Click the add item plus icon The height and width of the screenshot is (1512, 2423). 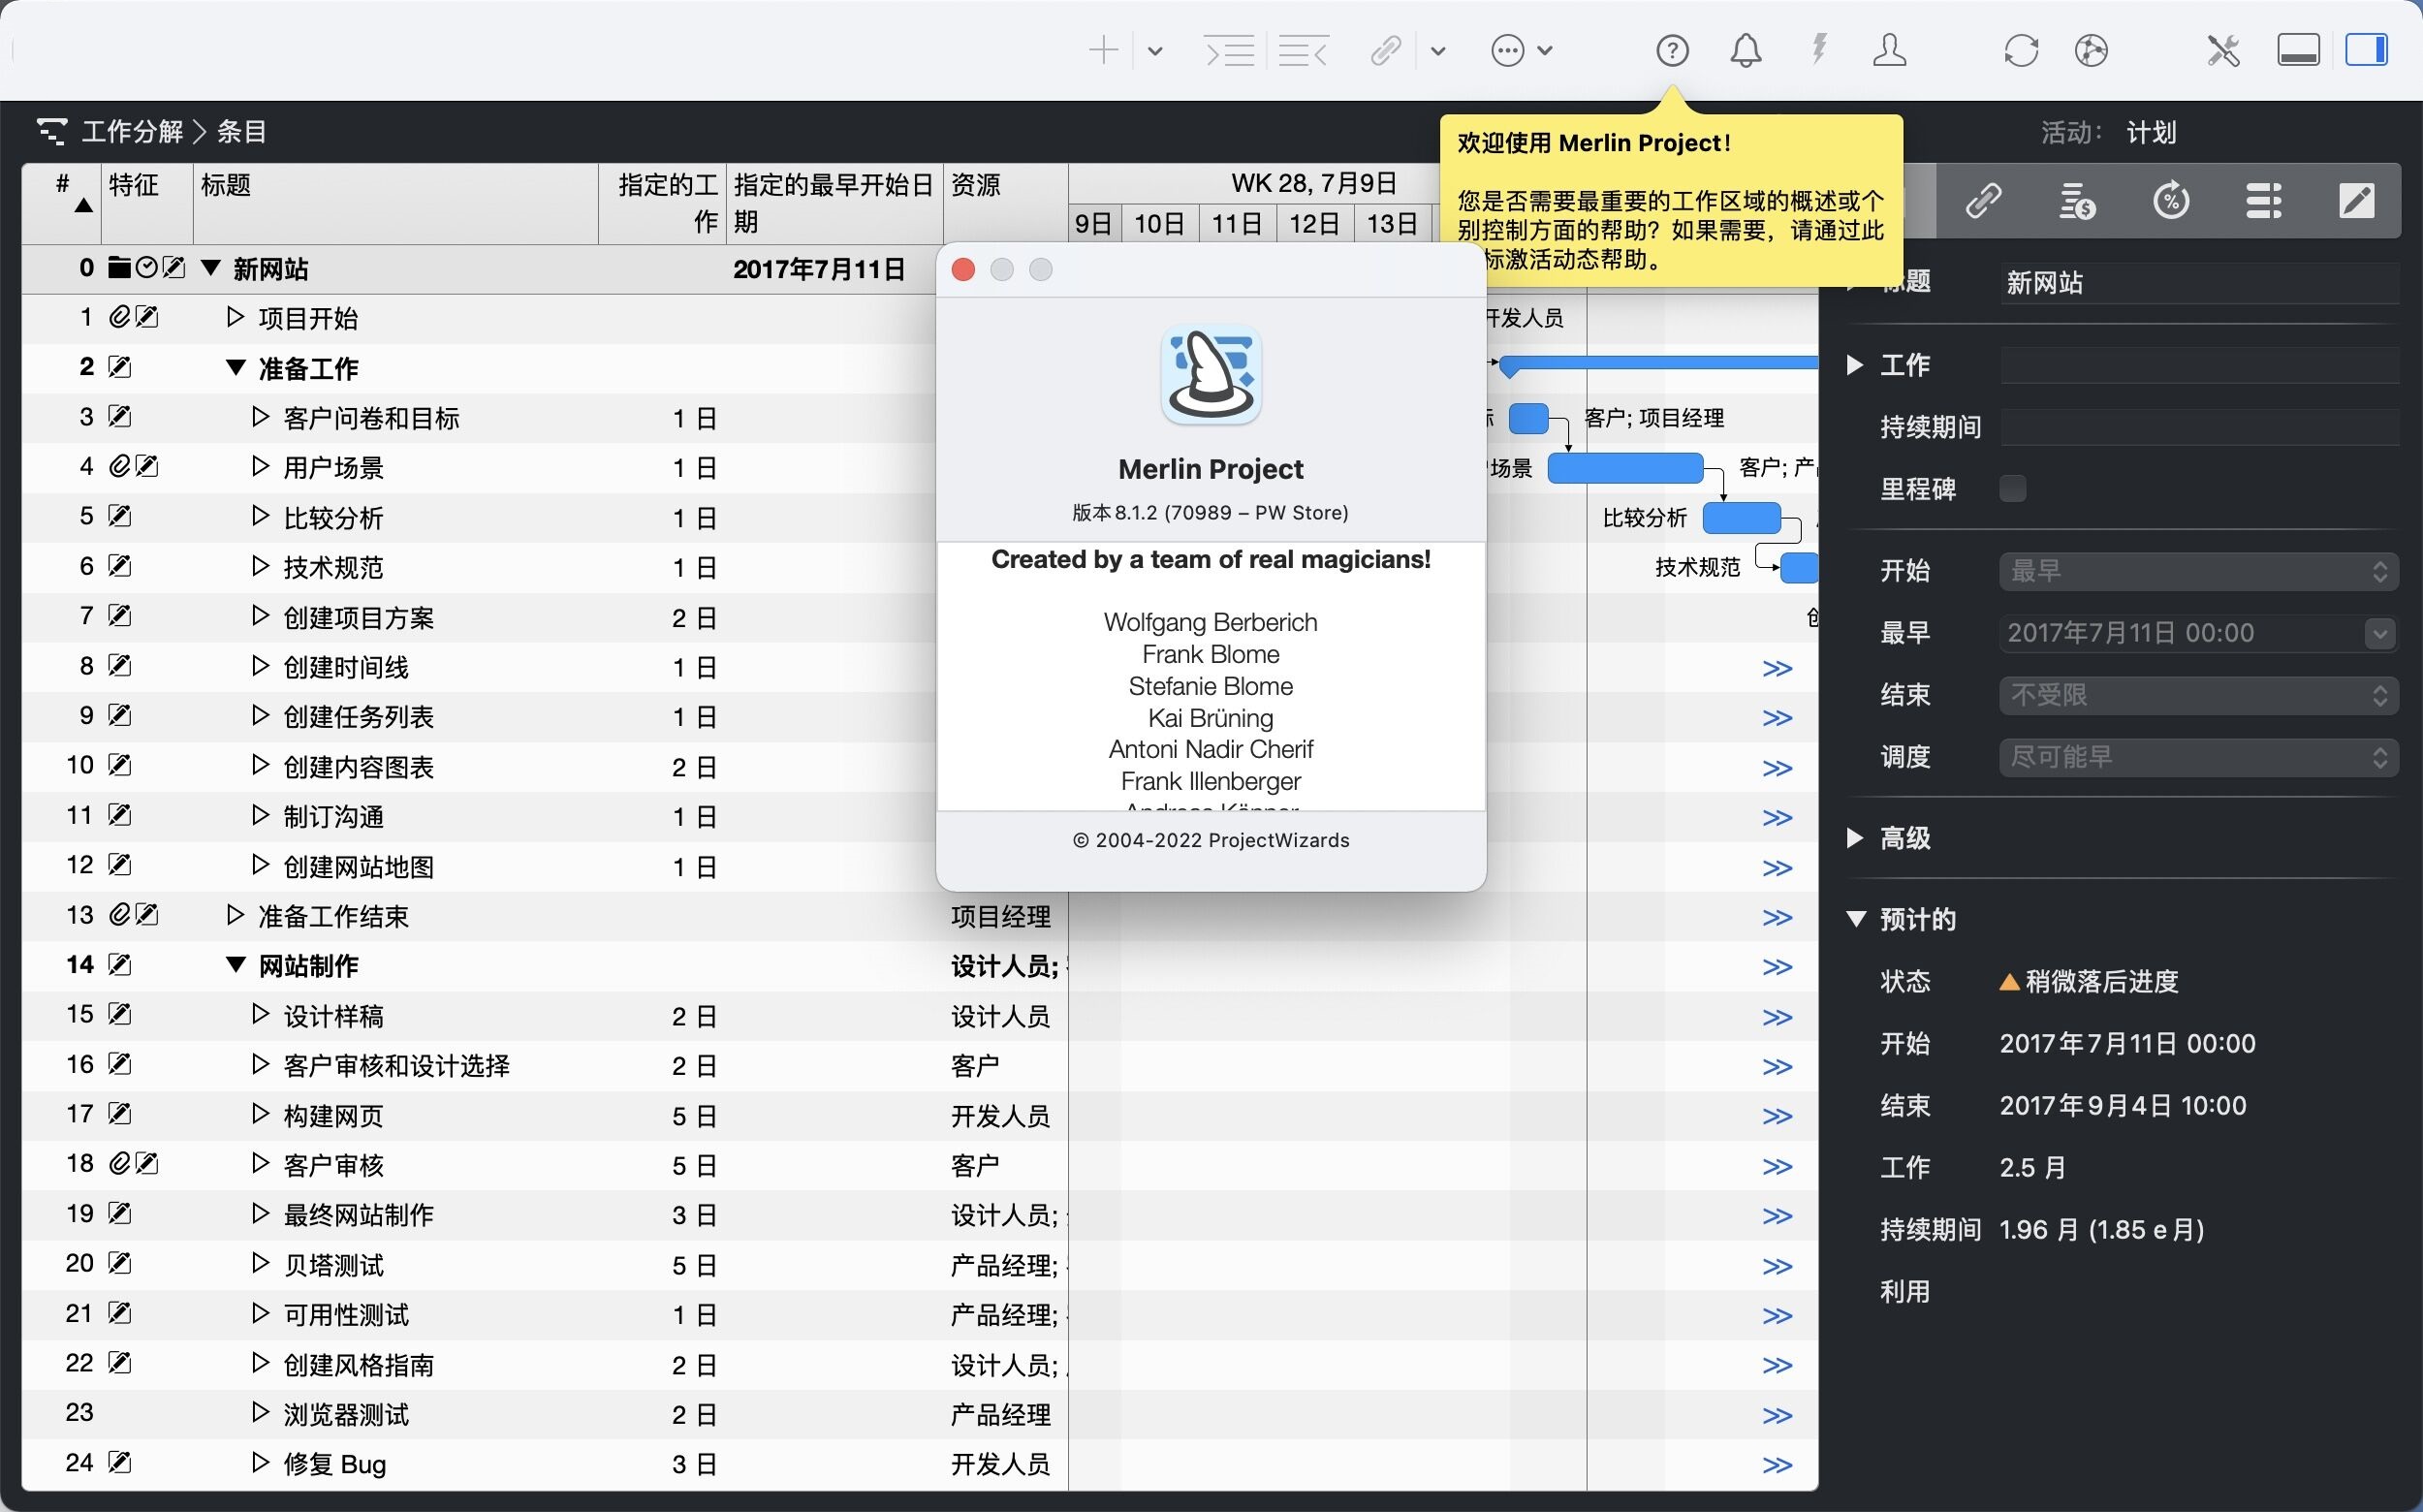click(1103, 50)
